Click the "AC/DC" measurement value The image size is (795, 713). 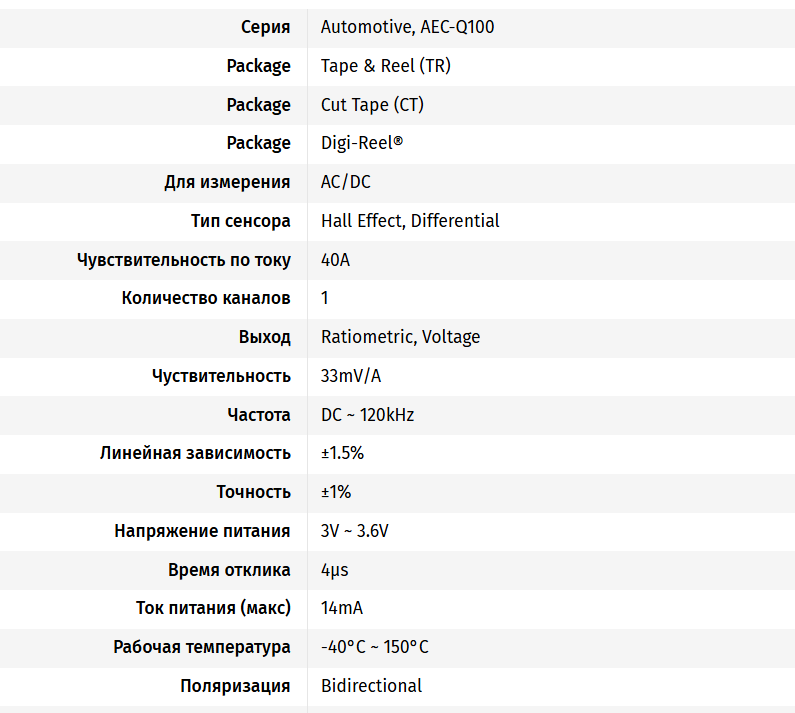pyautogui.click(x=345, y=182)
